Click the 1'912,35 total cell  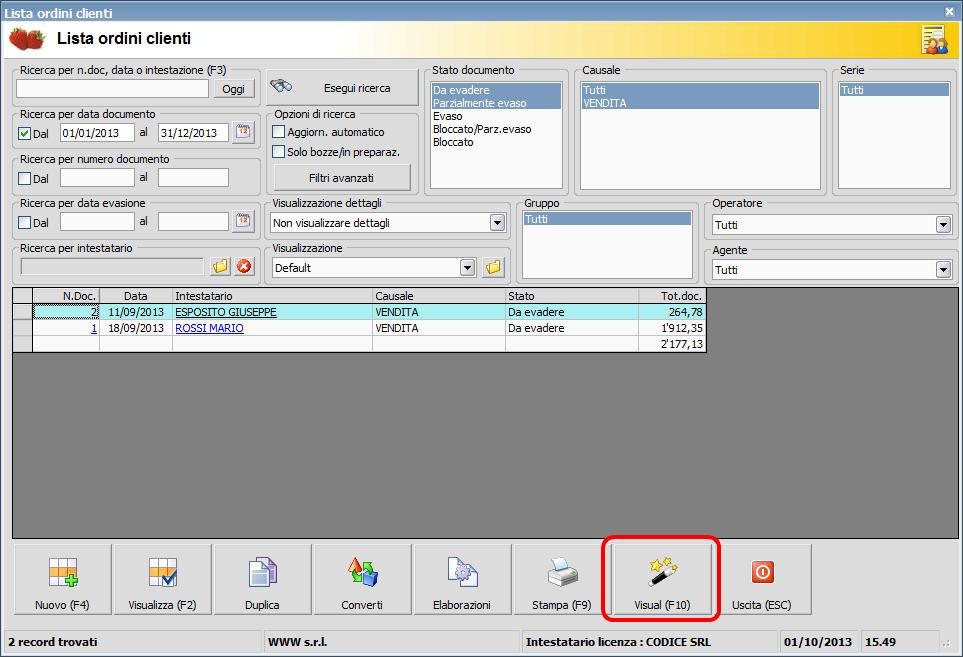pyautogui.click(x=673, y=328)
